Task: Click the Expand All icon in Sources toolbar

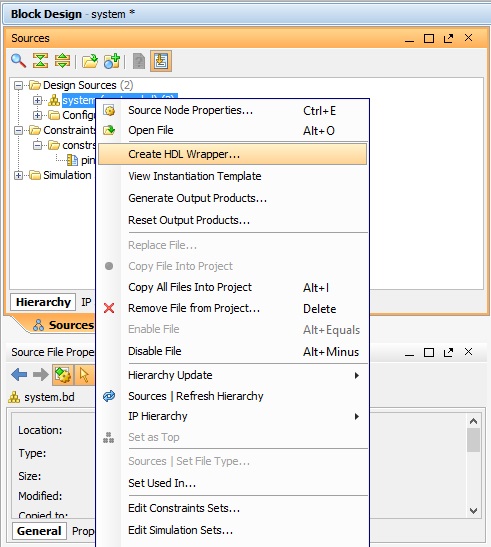Action: click(62, 61)
